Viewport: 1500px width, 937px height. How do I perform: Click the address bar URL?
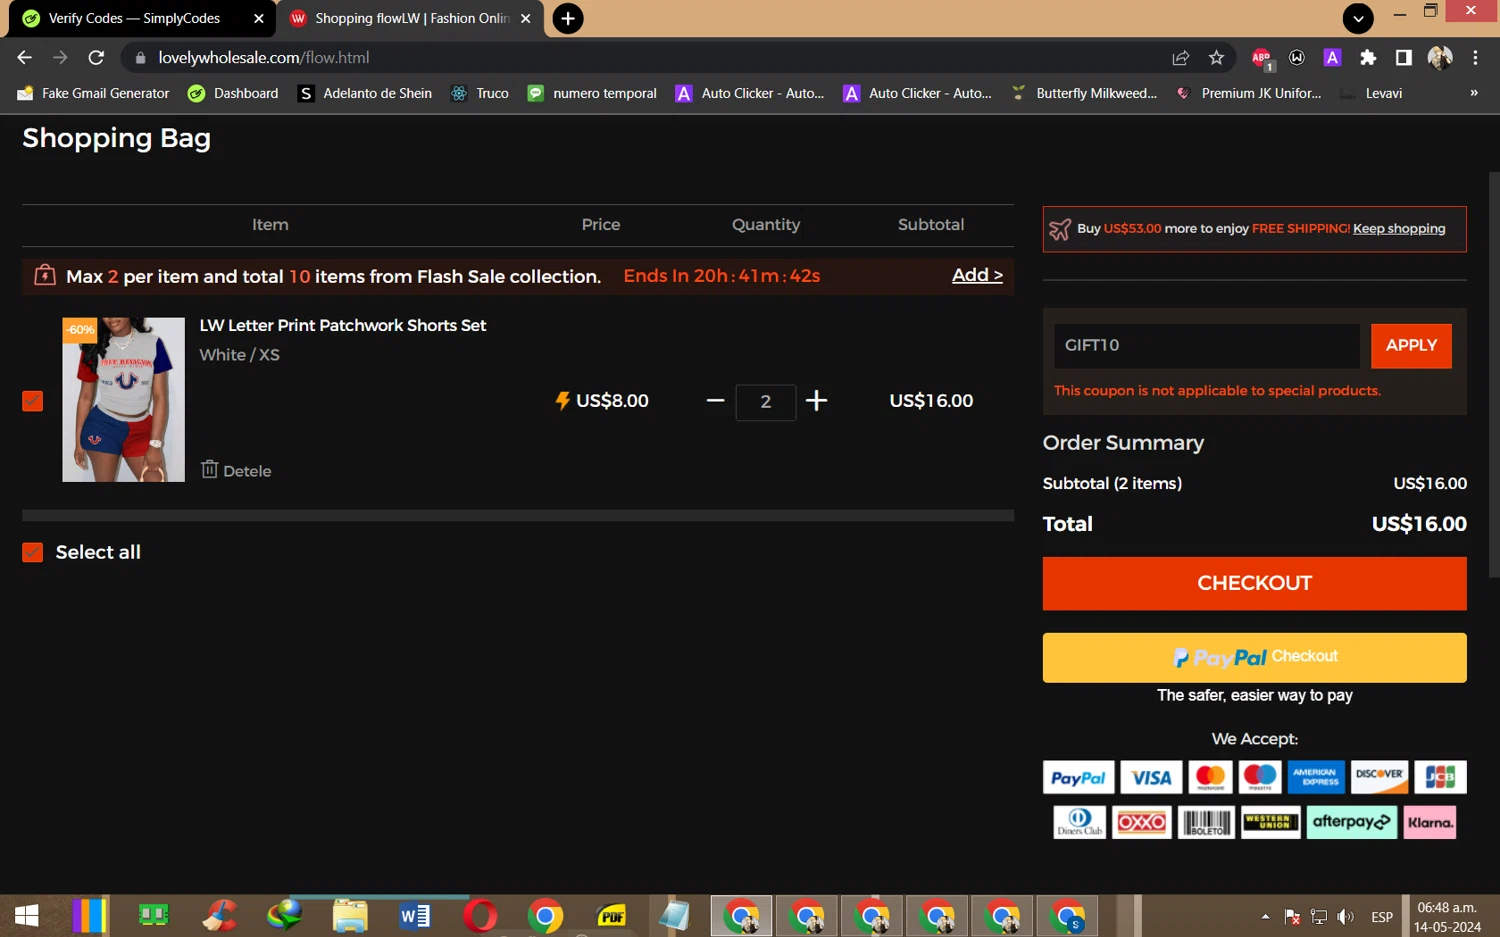(x=264, y=58)
